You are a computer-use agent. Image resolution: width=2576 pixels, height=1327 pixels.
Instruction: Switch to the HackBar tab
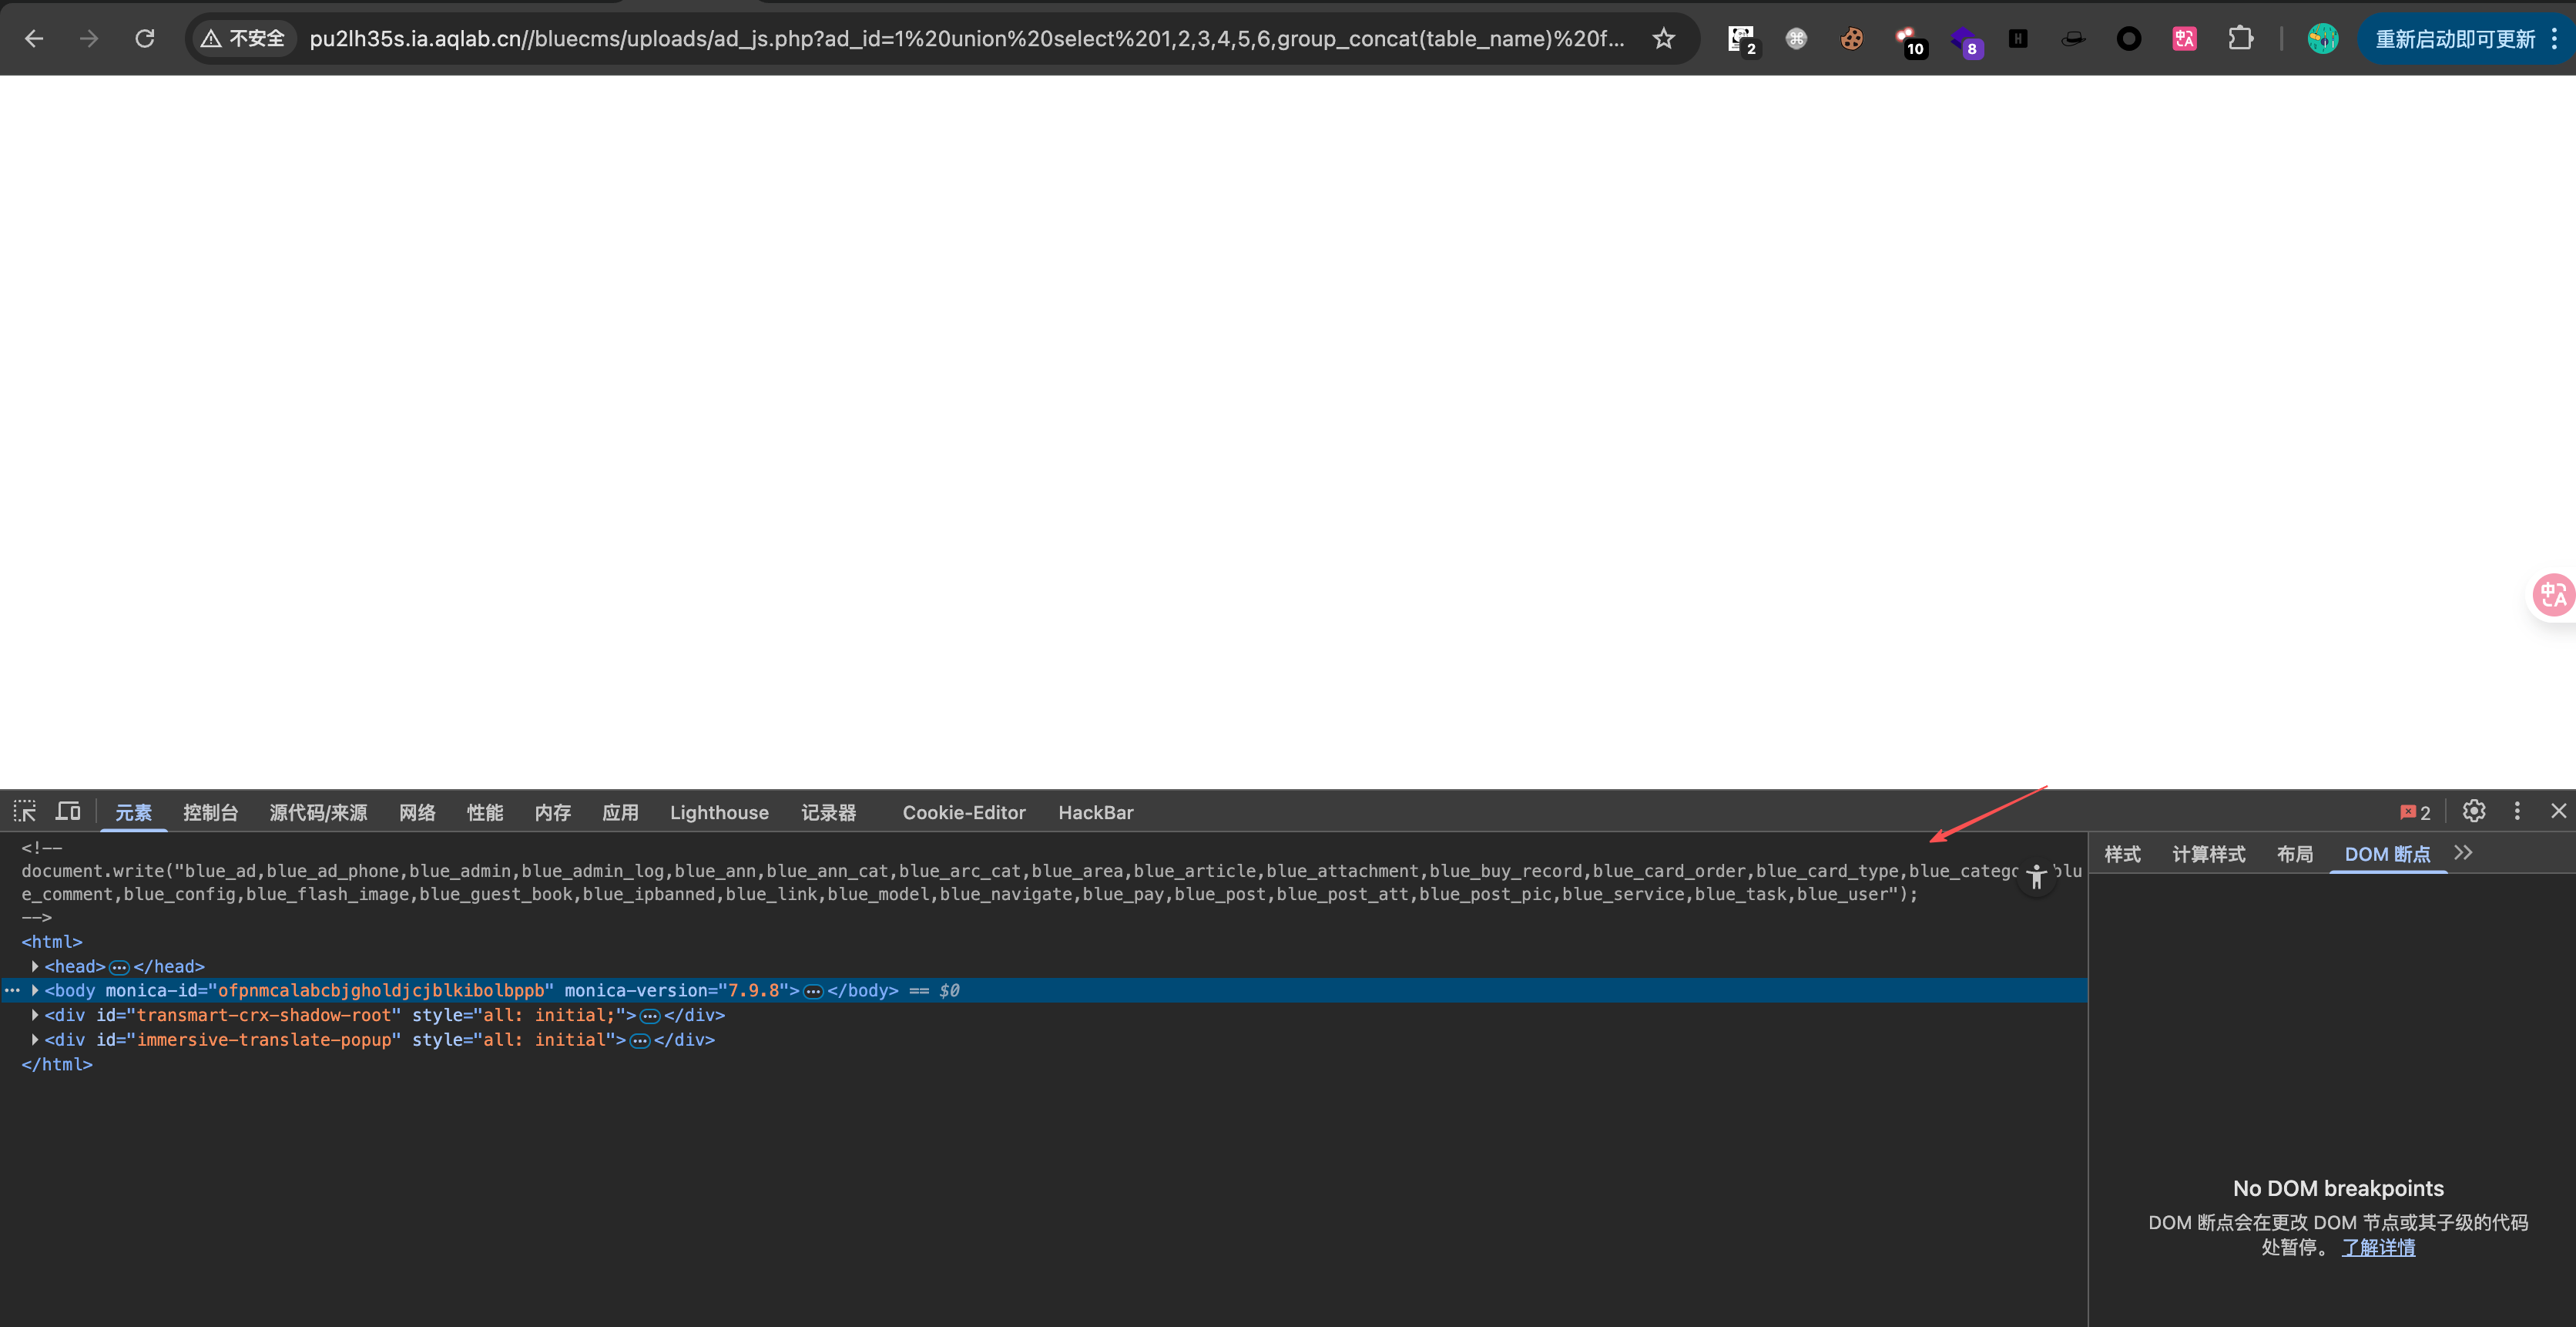pos(1095,812)
